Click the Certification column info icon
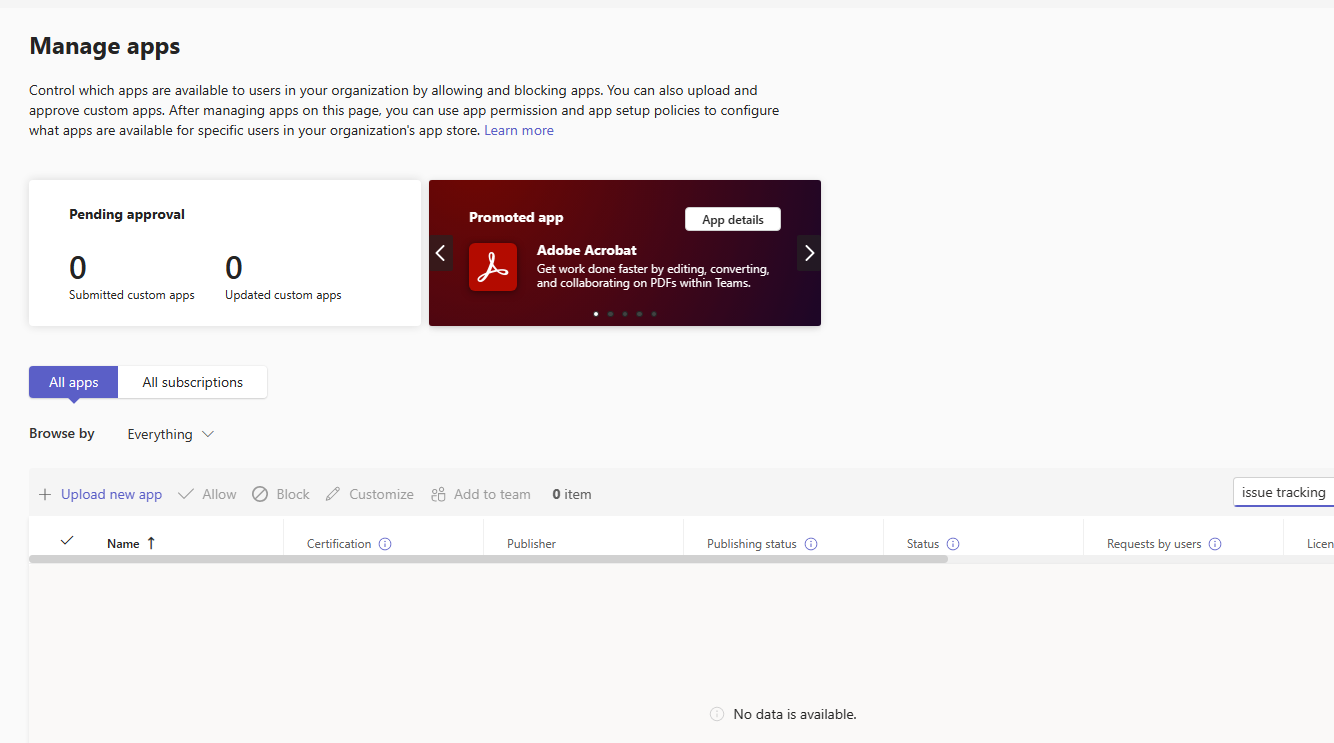Viewport: 1334px width, 743px height. (385, 544)
